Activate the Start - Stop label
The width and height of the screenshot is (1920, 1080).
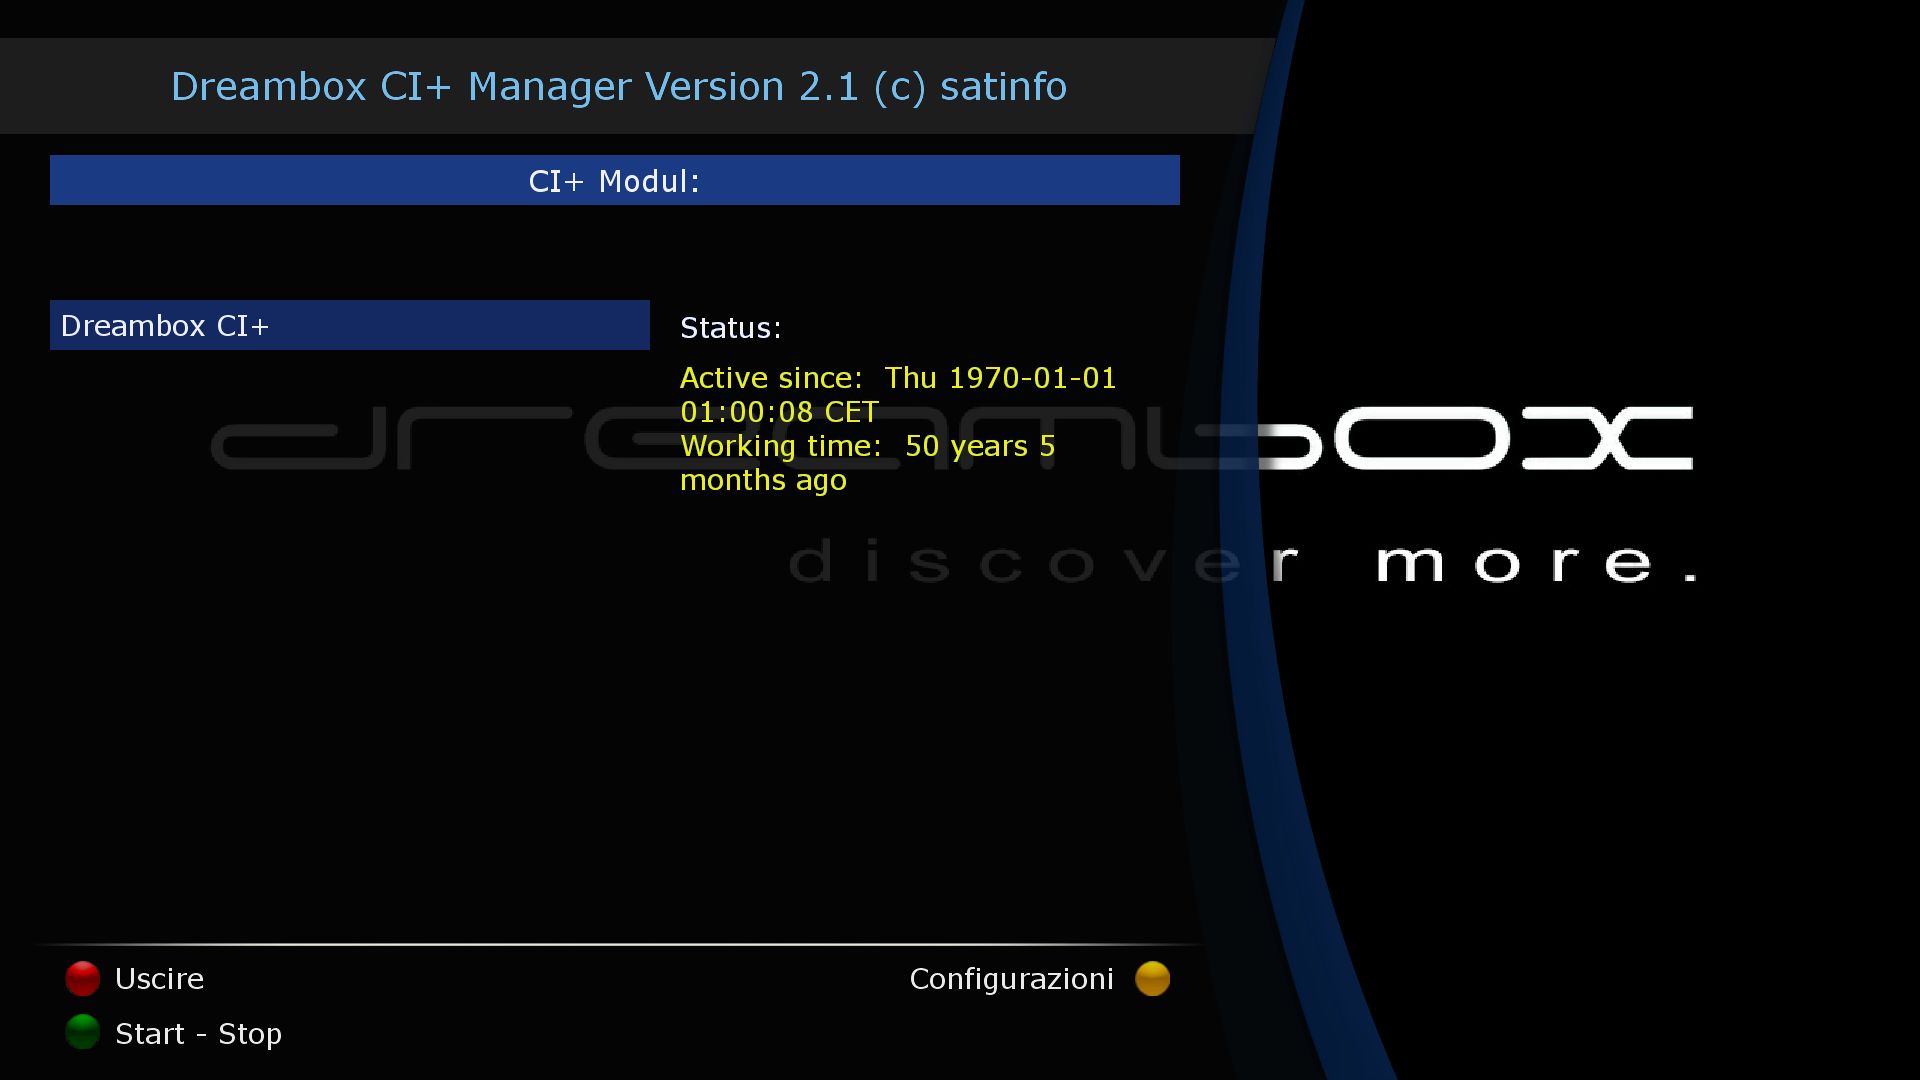click(198, 1033)
